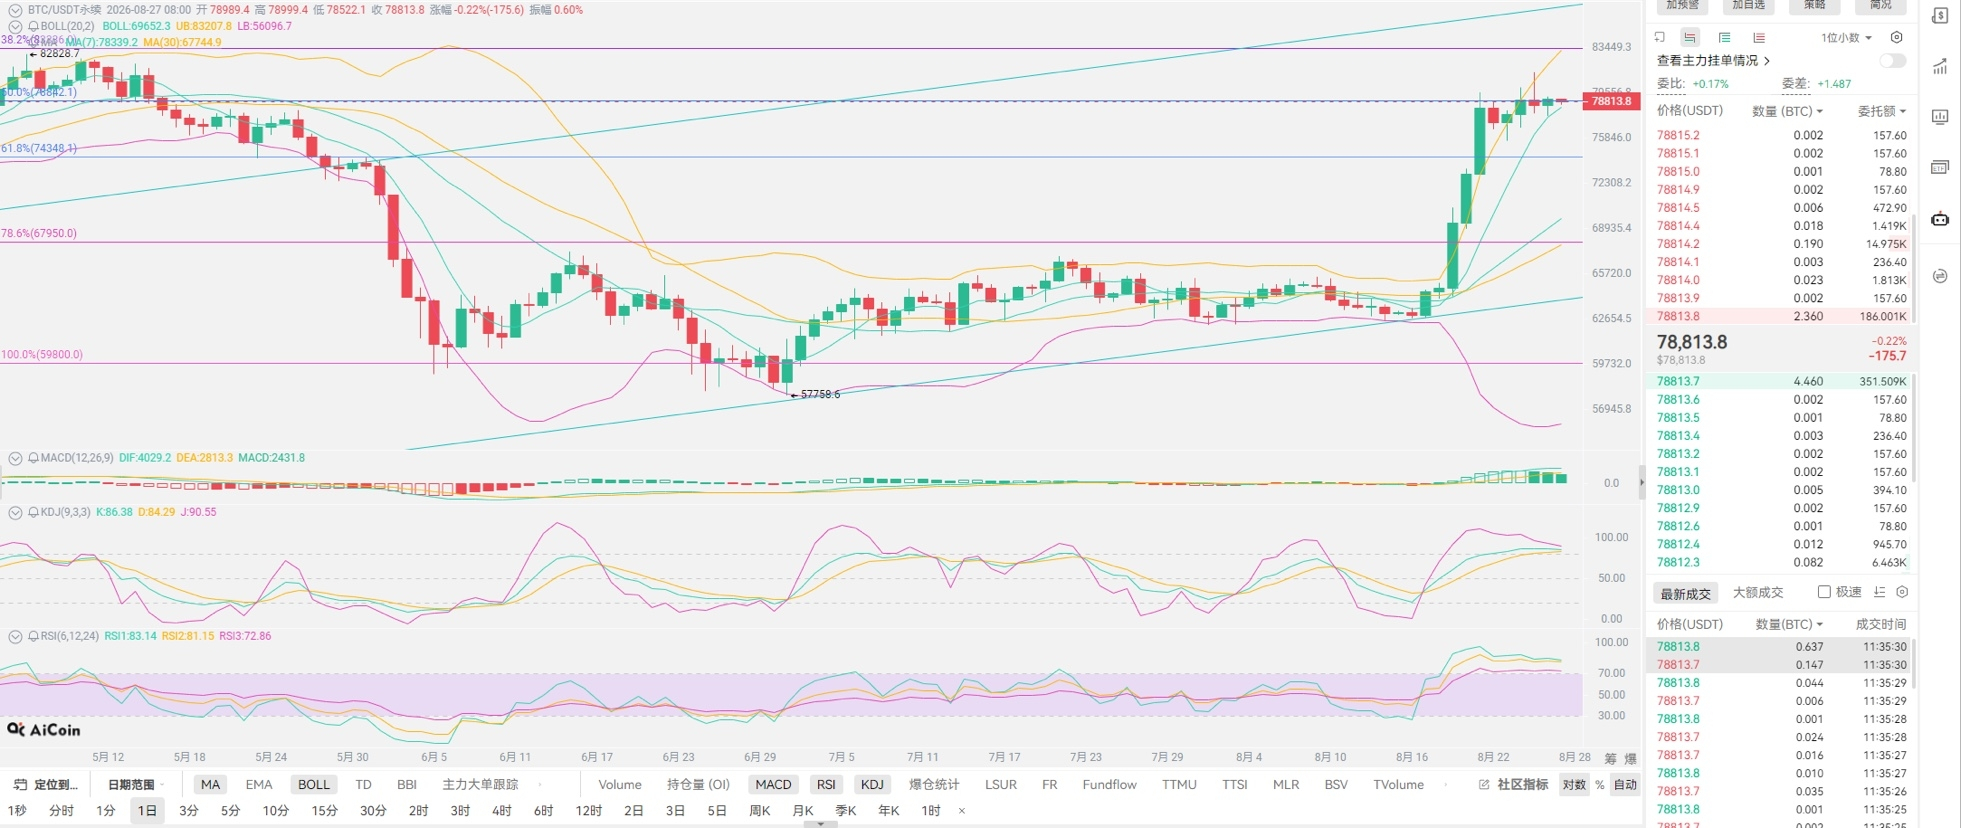
Task: Select the 1日 timeframe
Action: coord(147,811)
